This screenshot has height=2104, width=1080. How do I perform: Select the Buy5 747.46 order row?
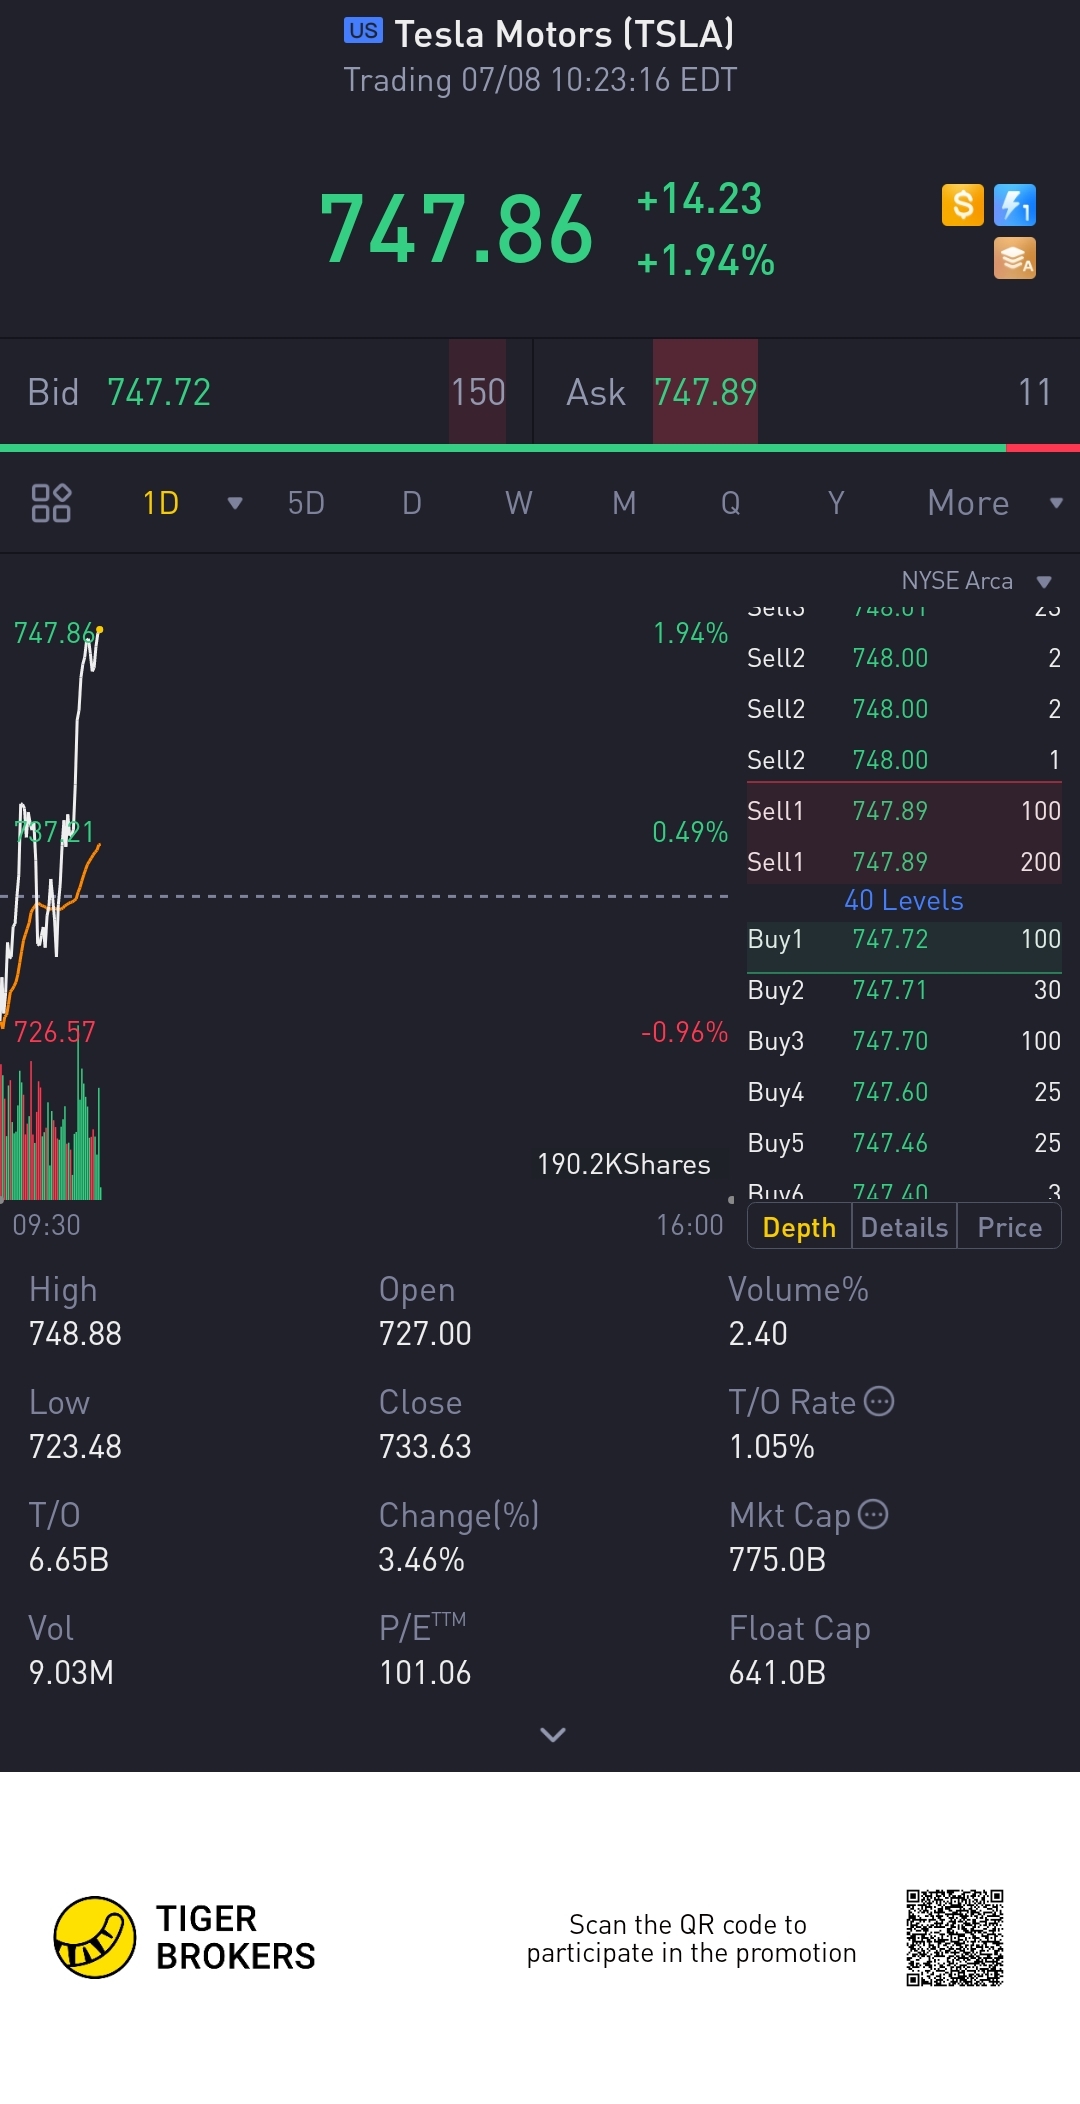point(904,1143)
